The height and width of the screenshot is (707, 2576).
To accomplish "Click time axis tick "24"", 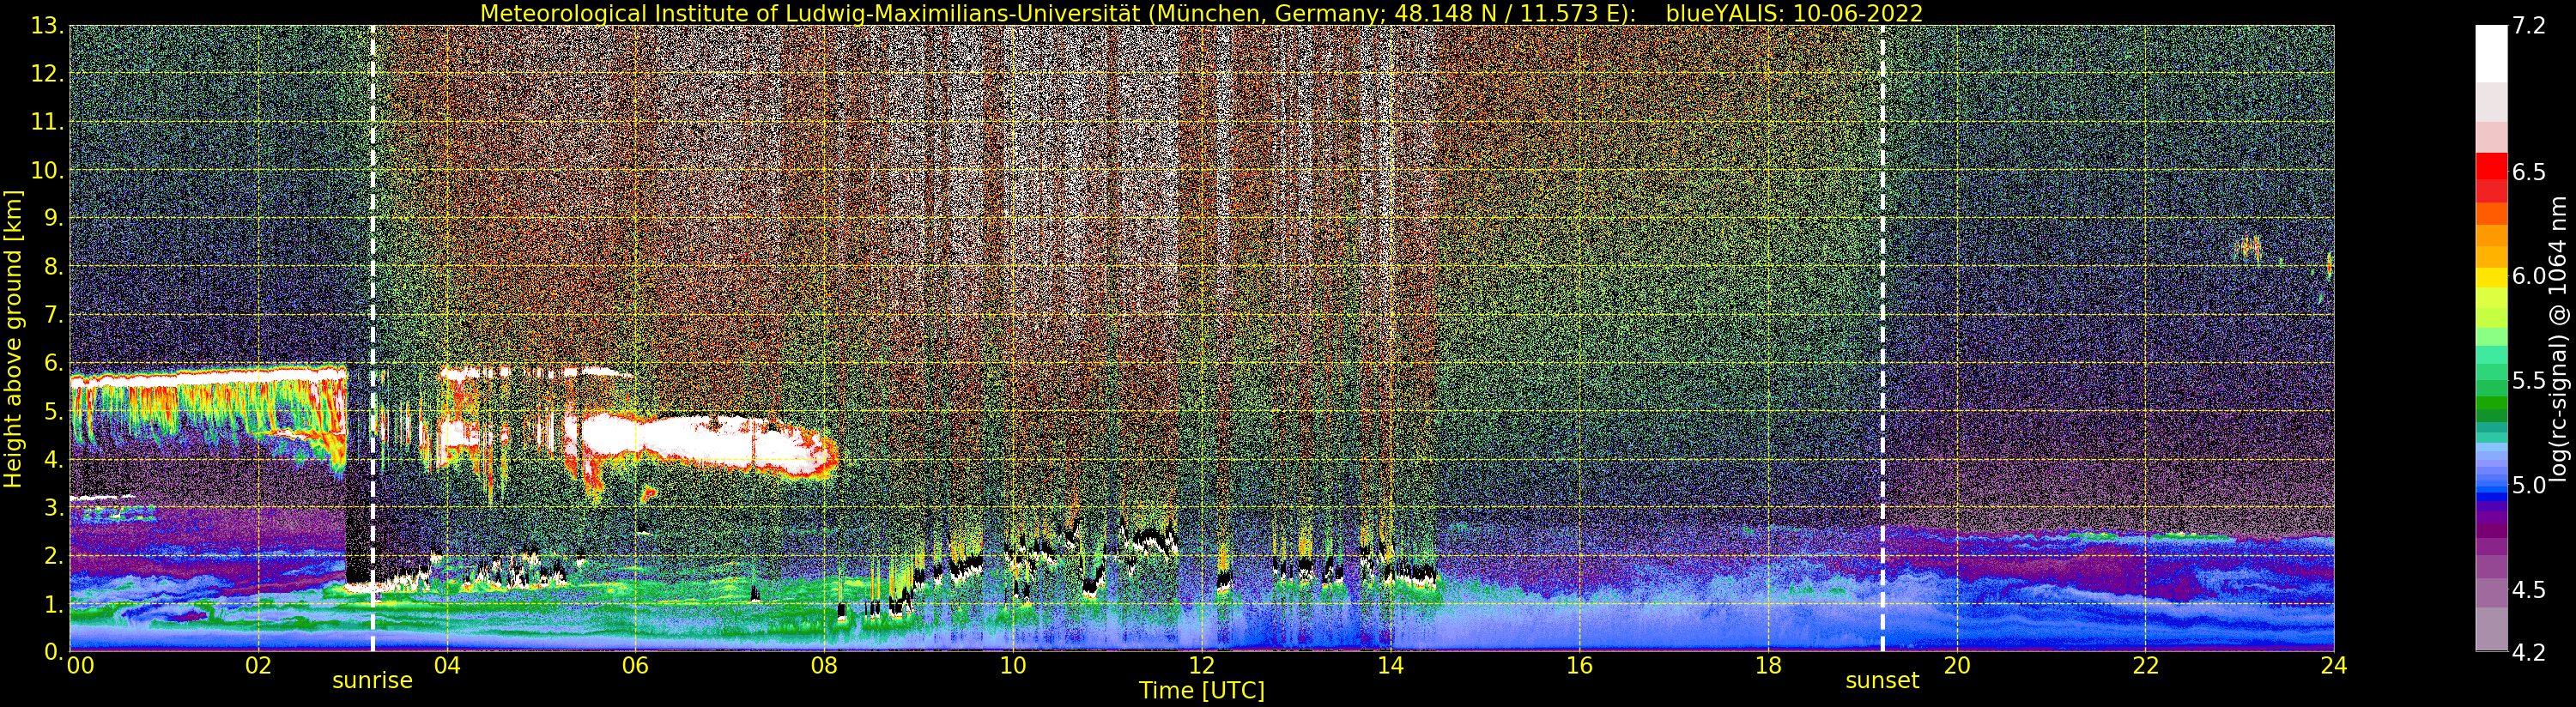I will [x=2334, y=666].
